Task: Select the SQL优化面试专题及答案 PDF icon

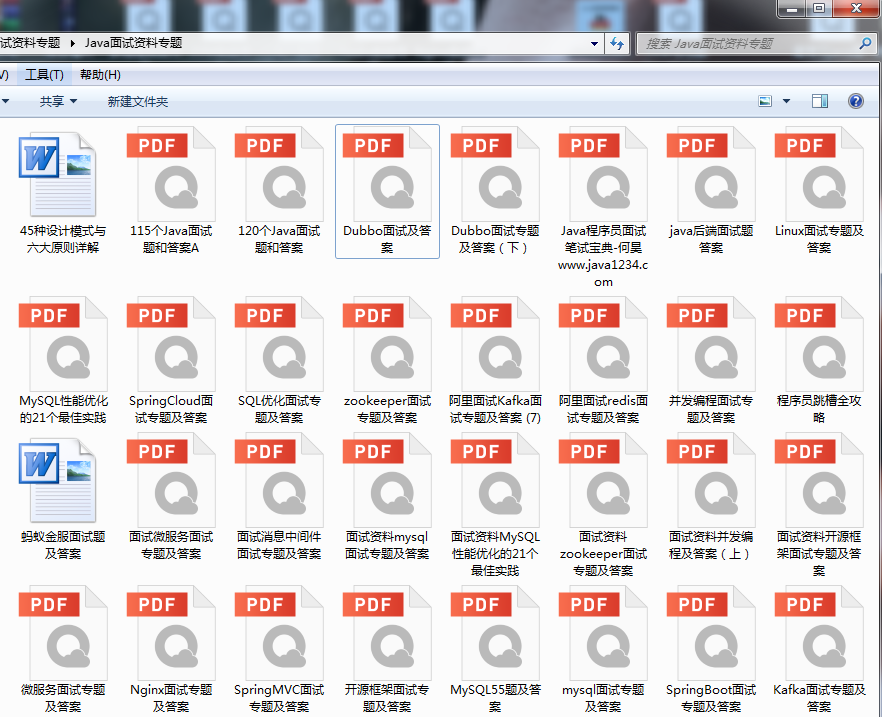Action: coord(279,344)
